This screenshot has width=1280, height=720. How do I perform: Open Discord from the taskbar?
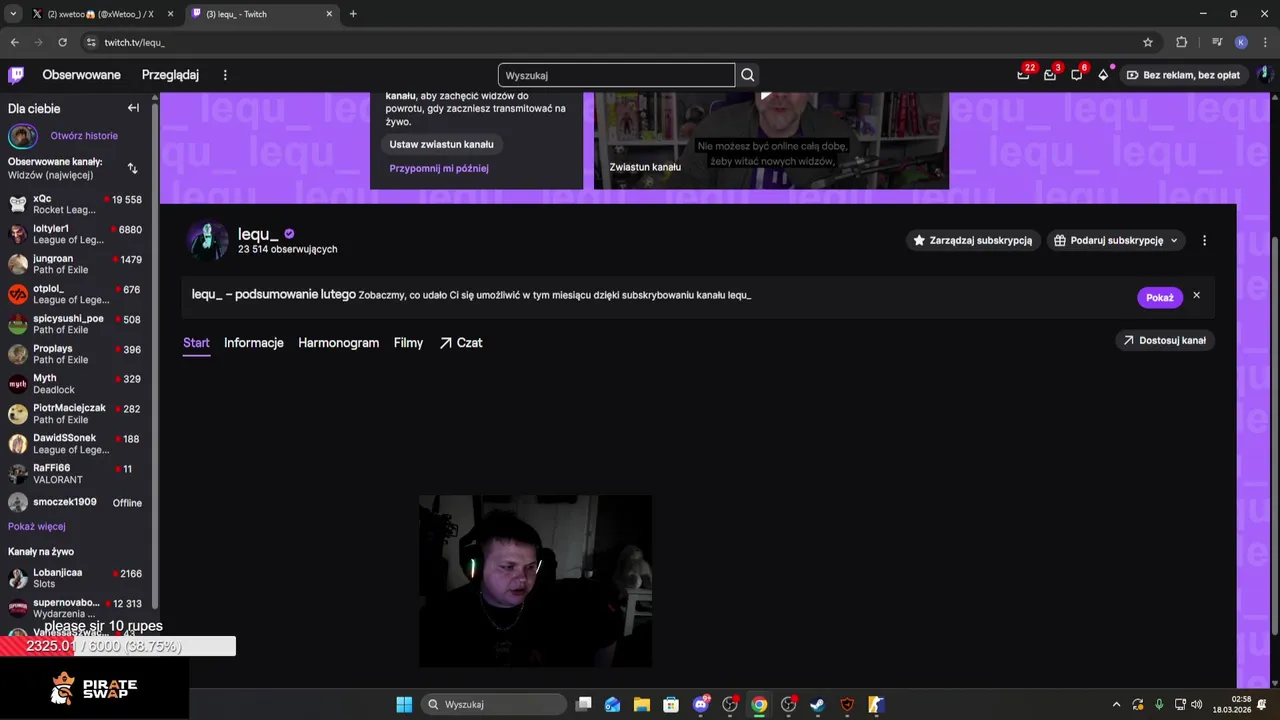click(701, 704)
